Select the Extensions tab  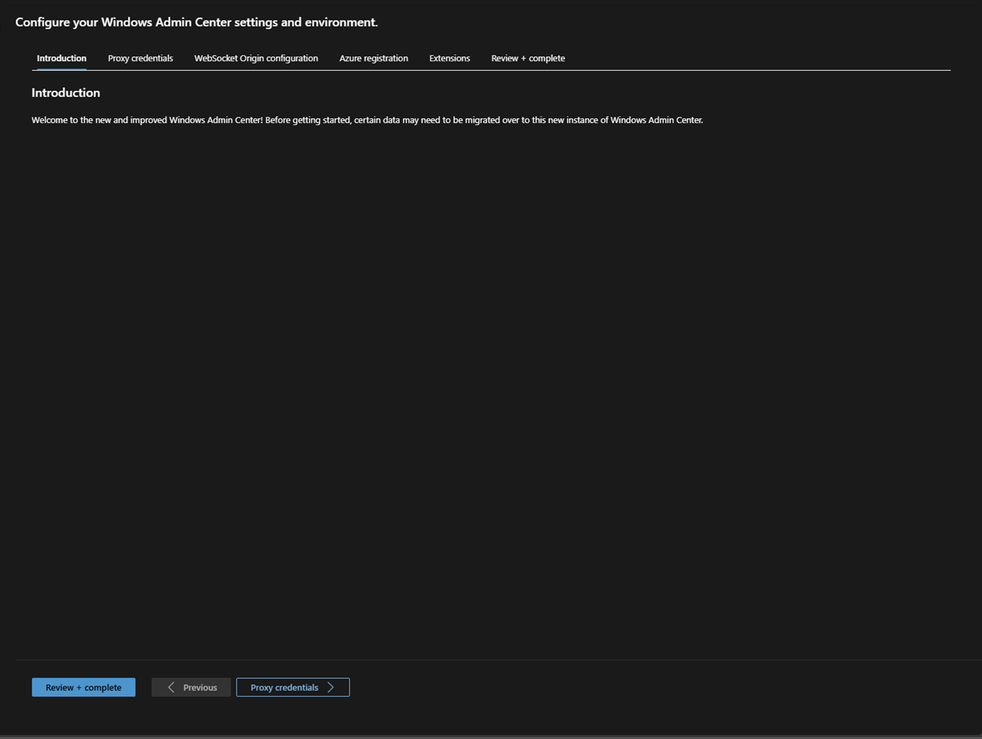tap(450, 58)
